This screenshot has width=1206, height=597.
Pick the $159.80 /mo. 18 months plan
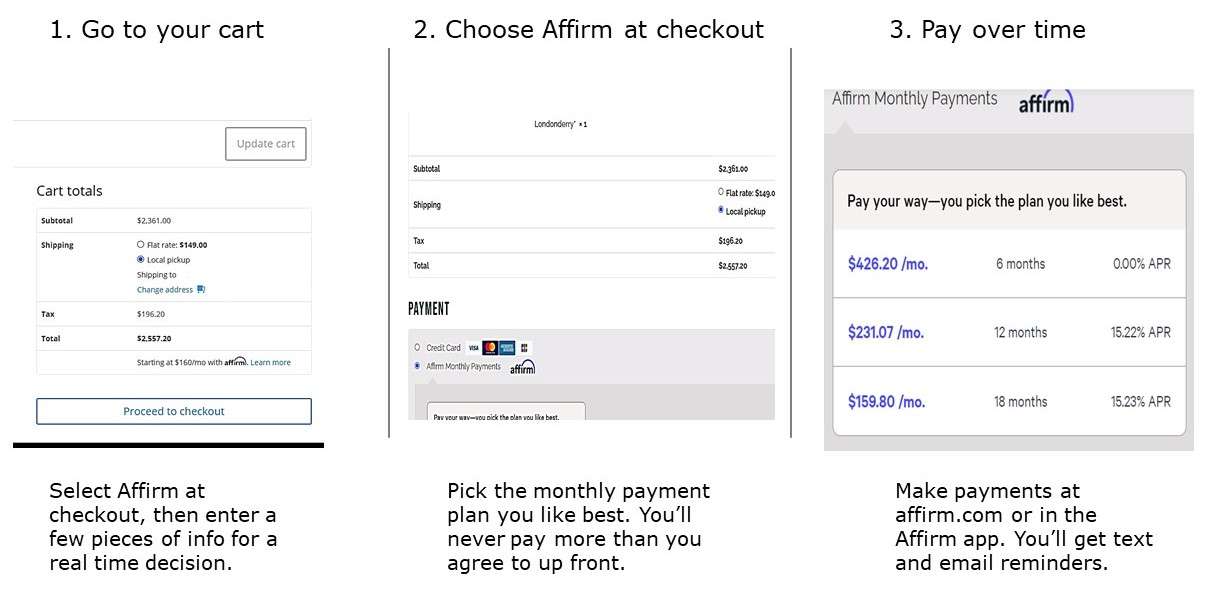[1009, 401]
